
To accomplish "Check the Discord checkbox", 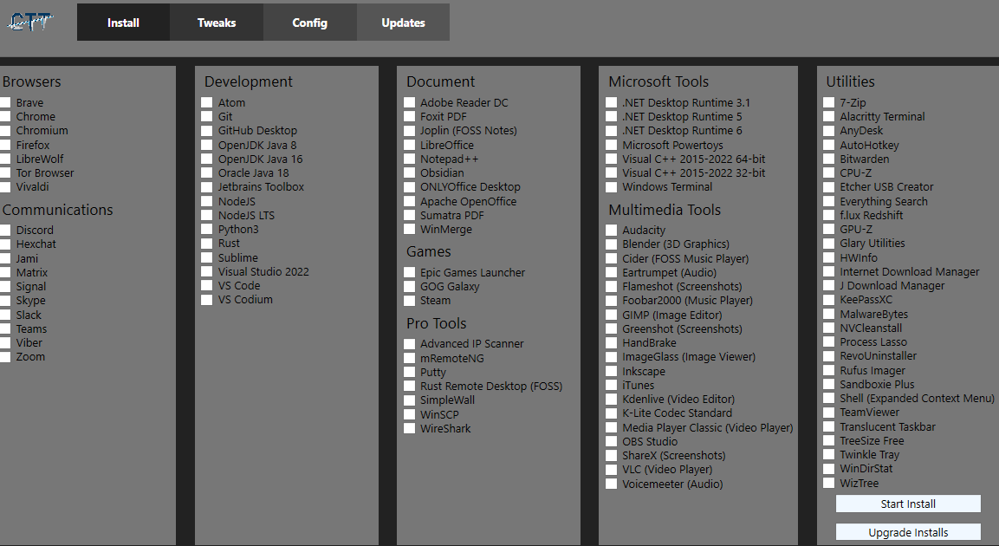I will [5, 230].
